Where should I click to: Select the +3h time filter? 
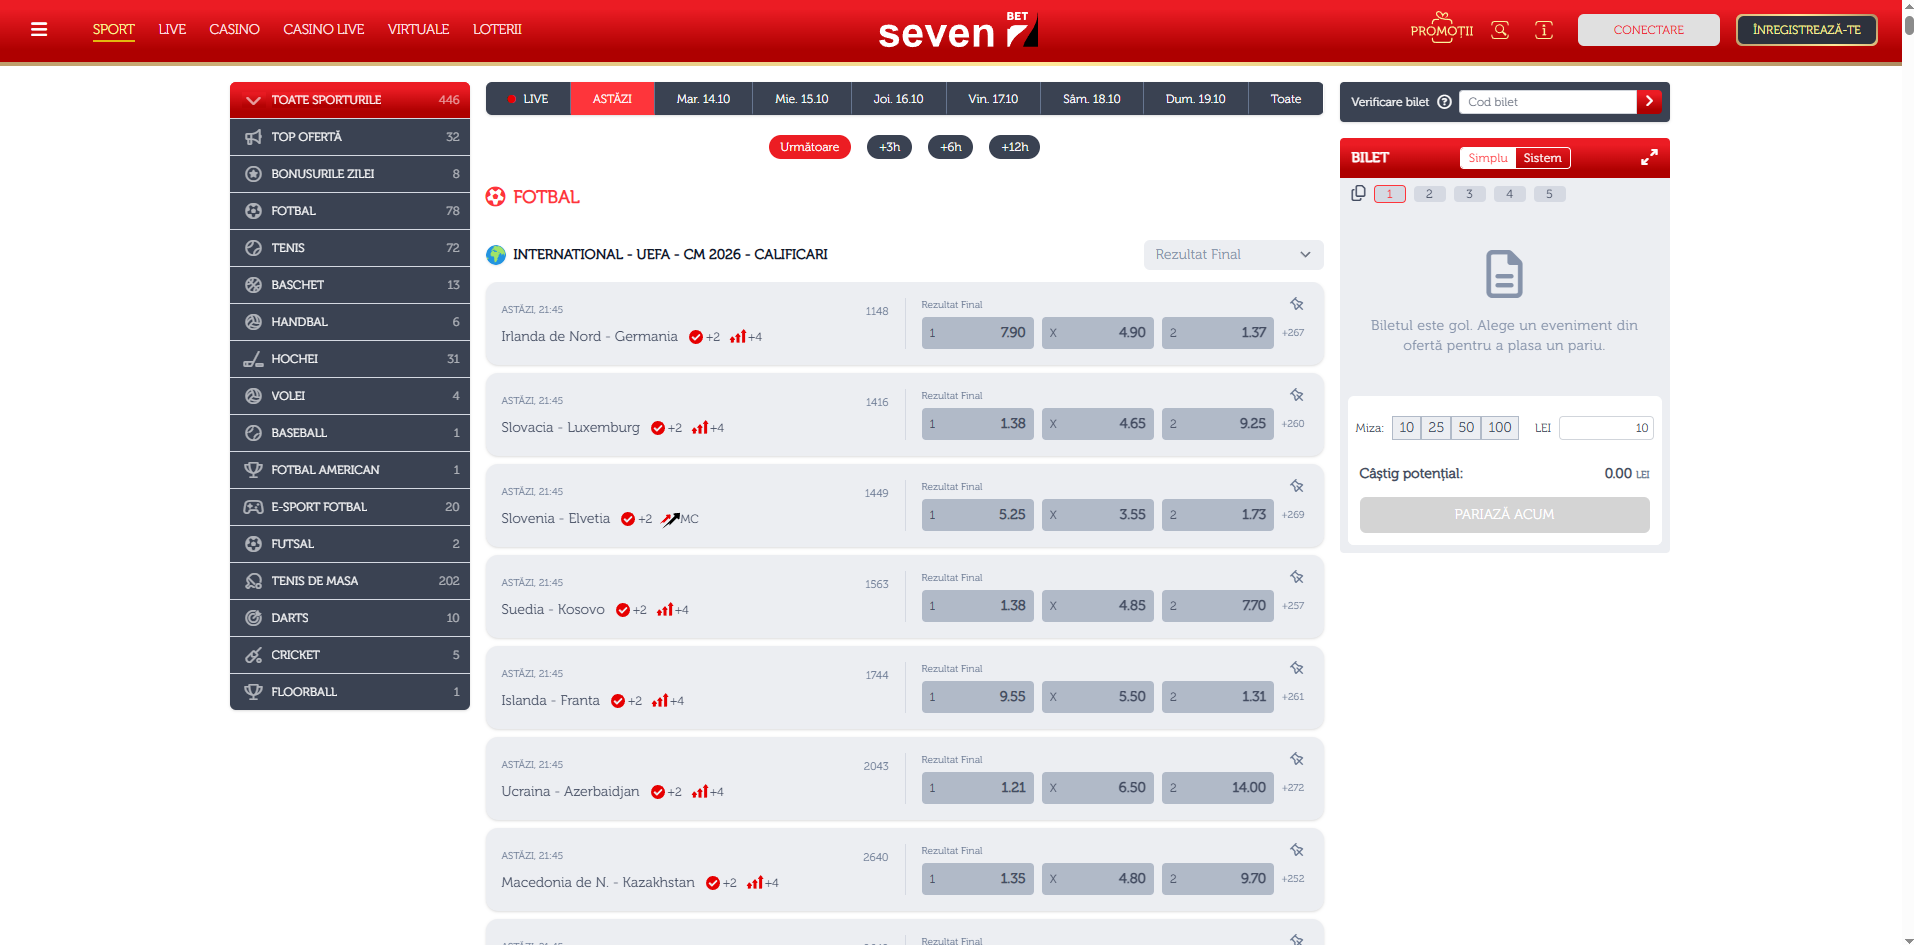(889, 147)
